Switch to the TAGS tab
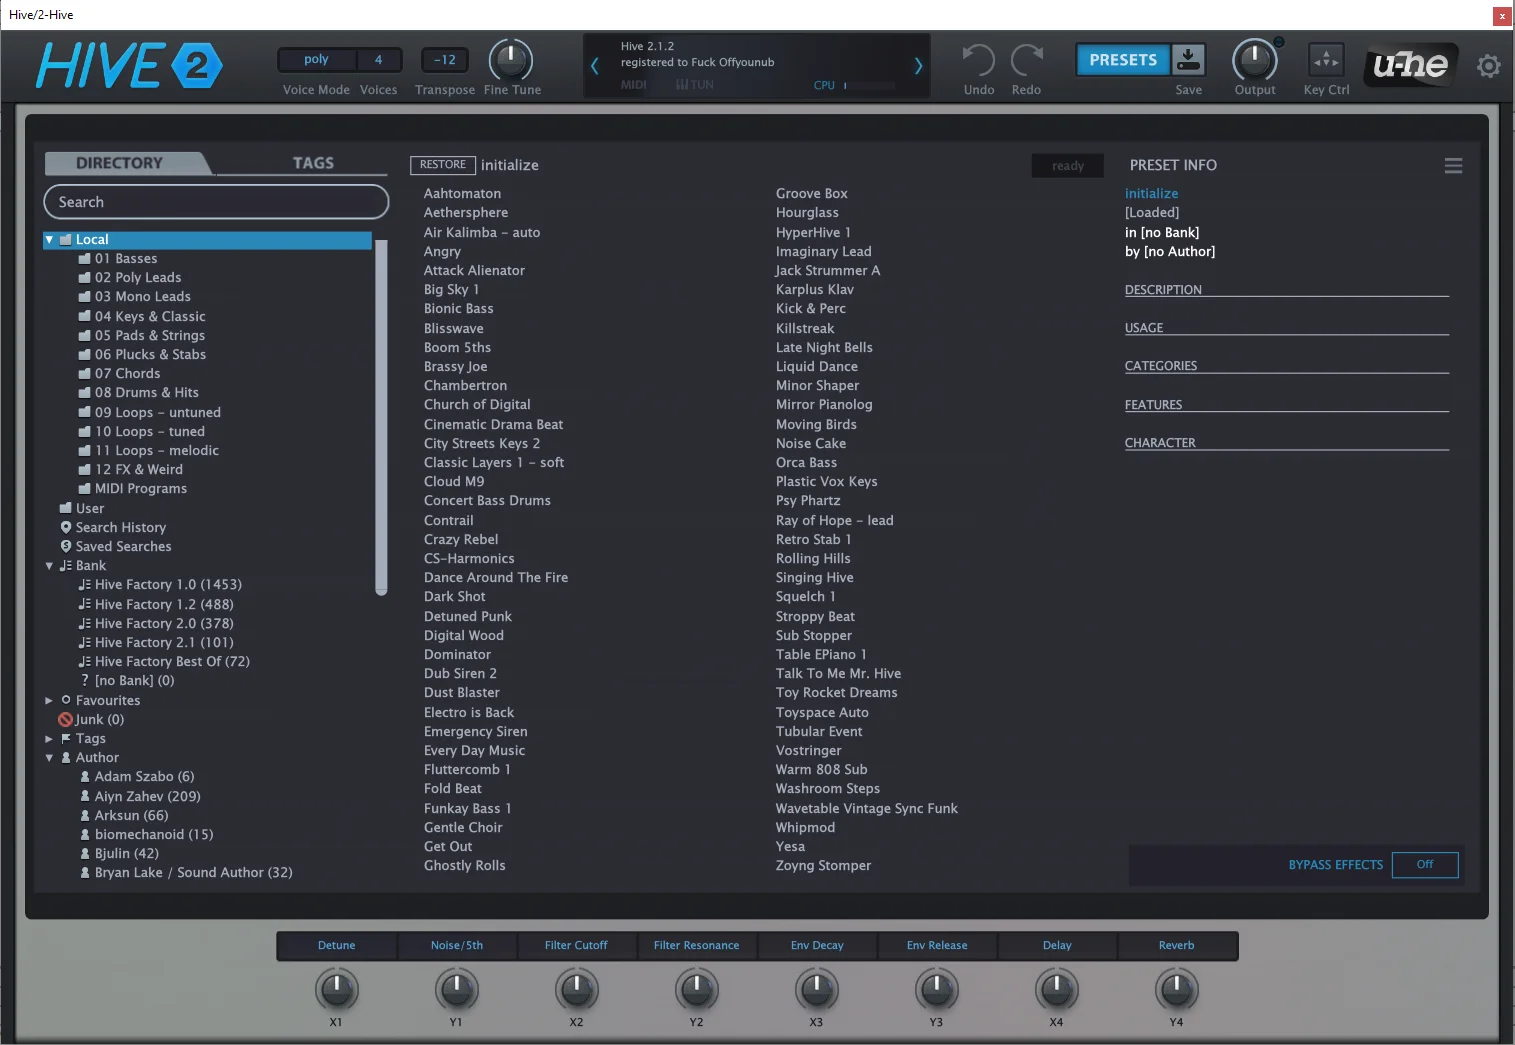Screen dimensions: 1515x1045 pos(313,163)
